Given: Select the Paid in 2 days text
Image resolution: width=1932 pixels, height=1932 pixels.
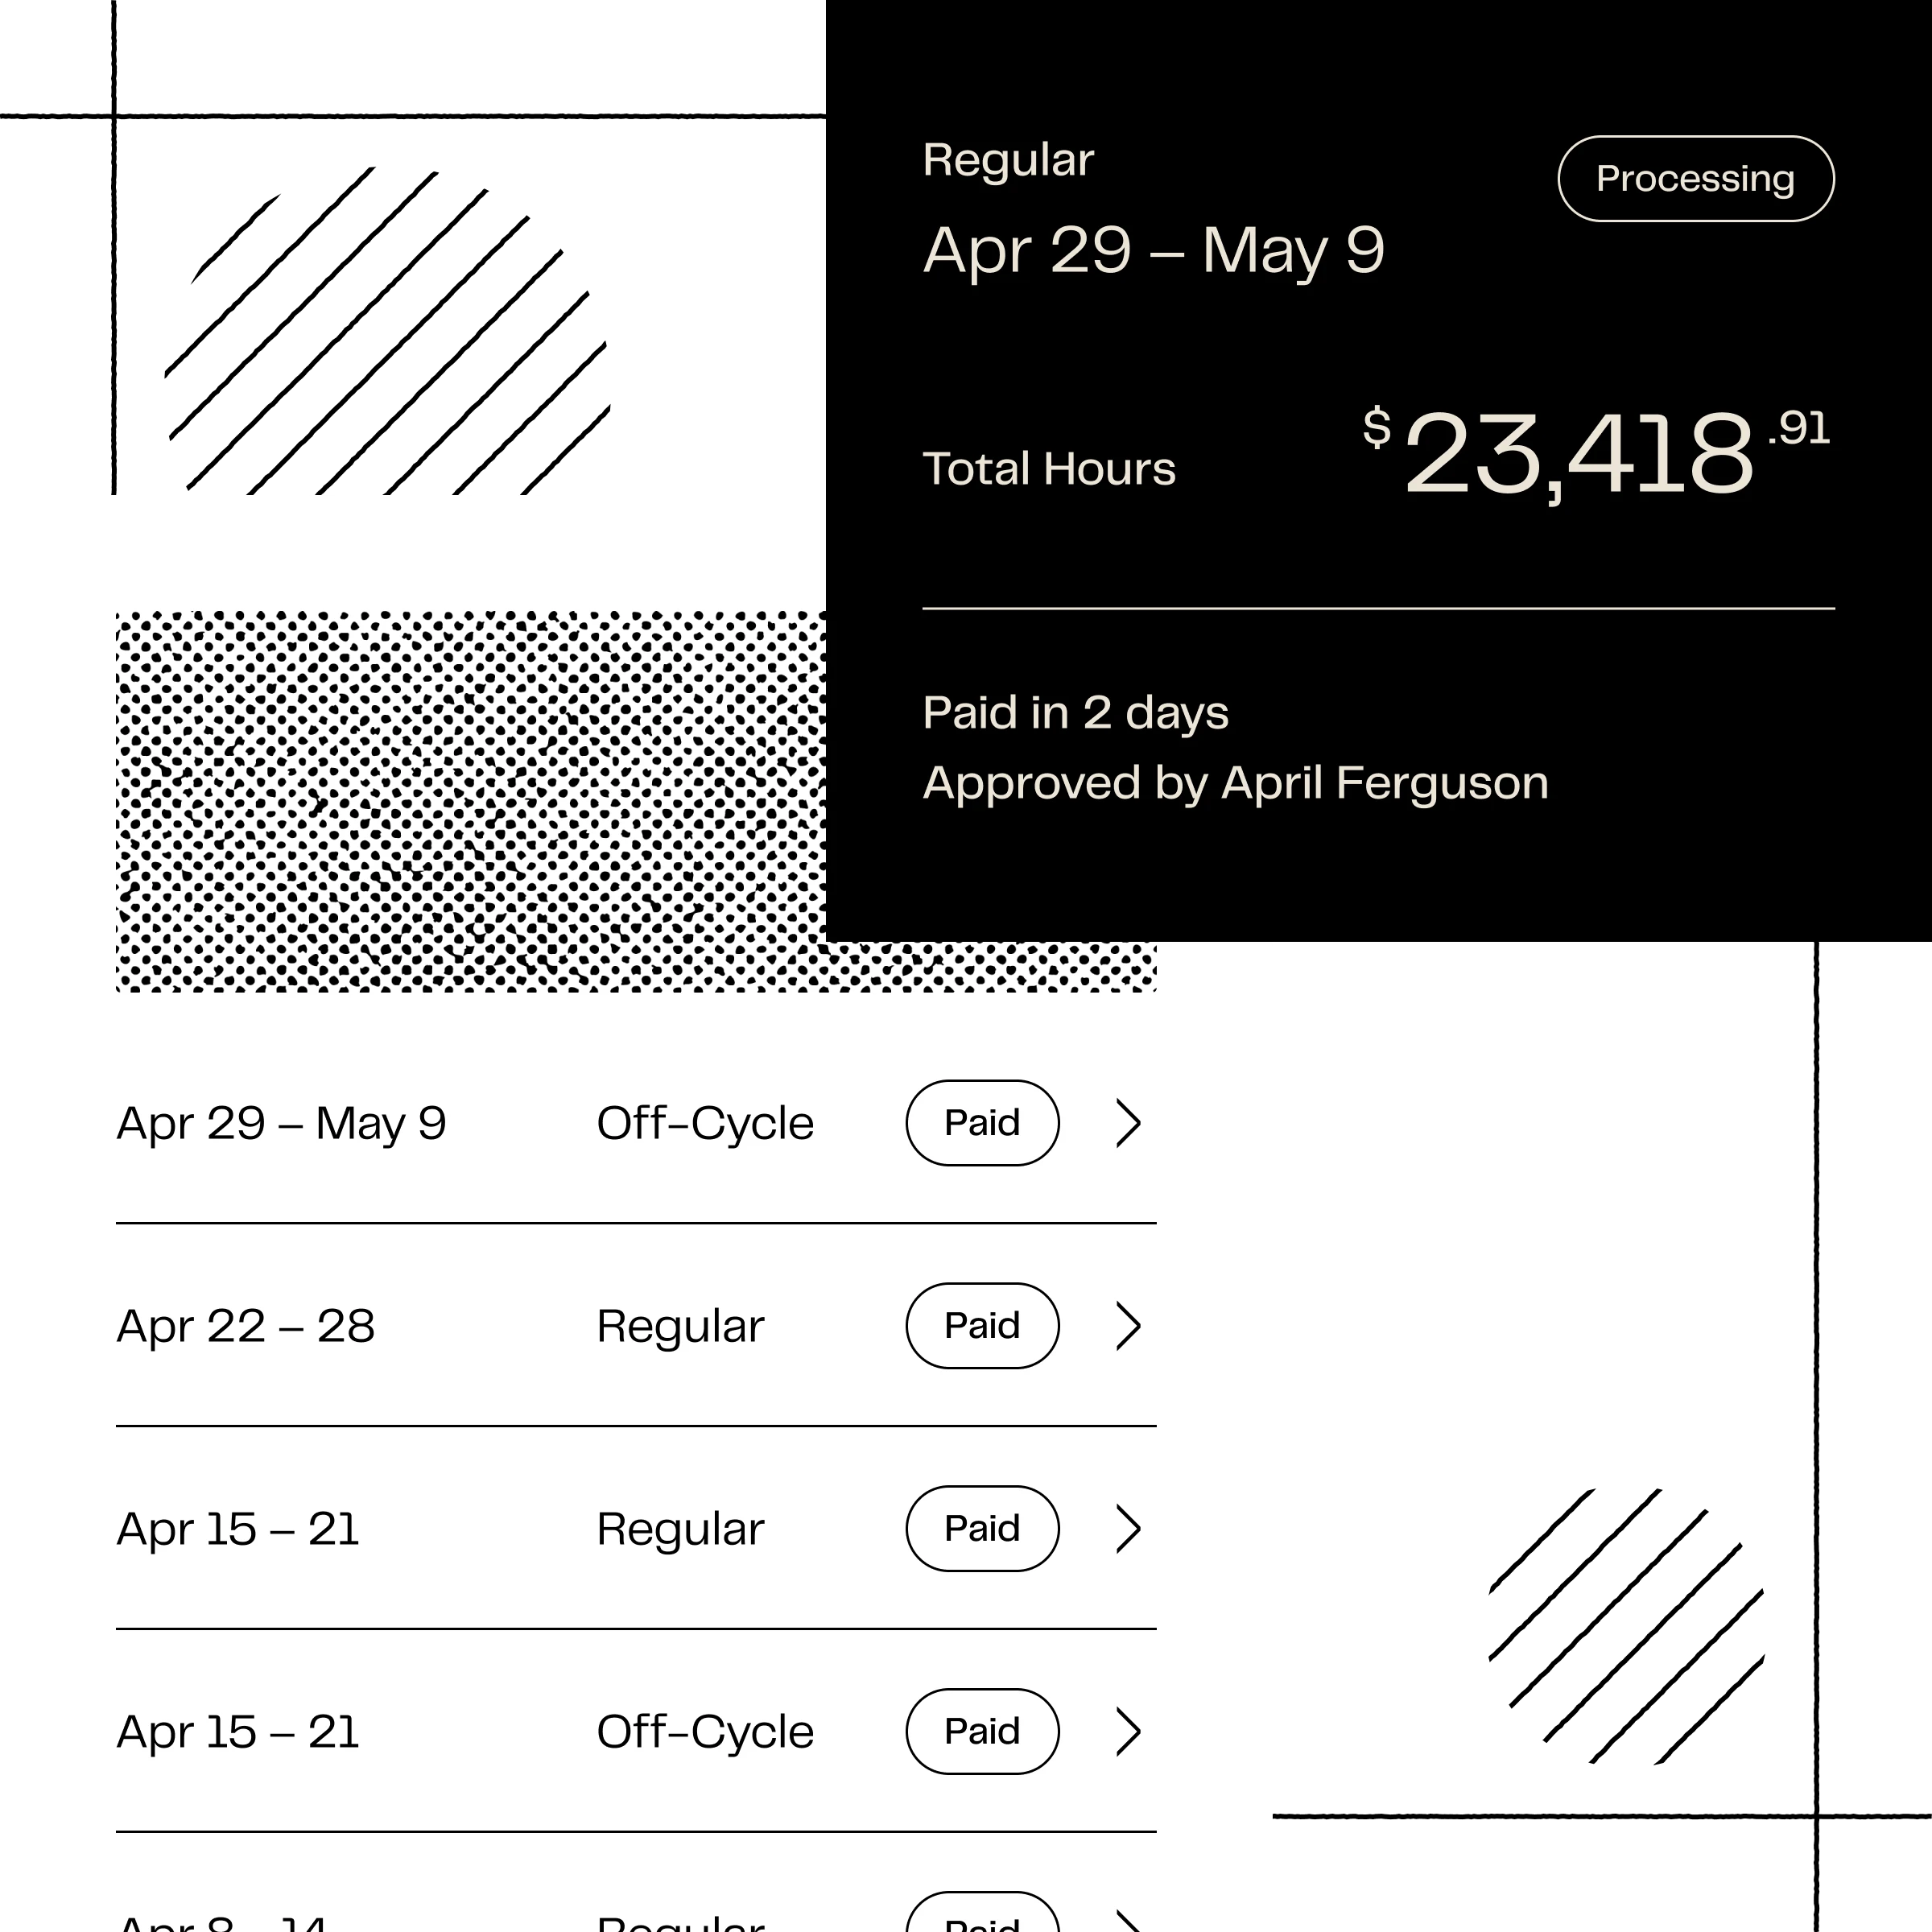Looking at the screenshot, I should tap(1075, 713).
